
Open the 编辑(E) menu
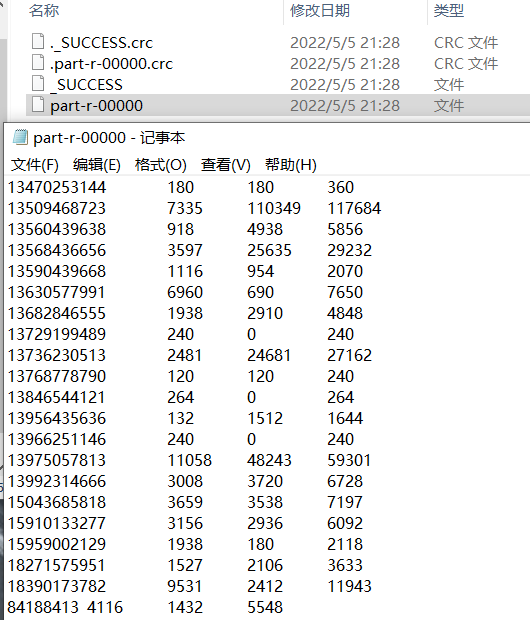point(97,164)
